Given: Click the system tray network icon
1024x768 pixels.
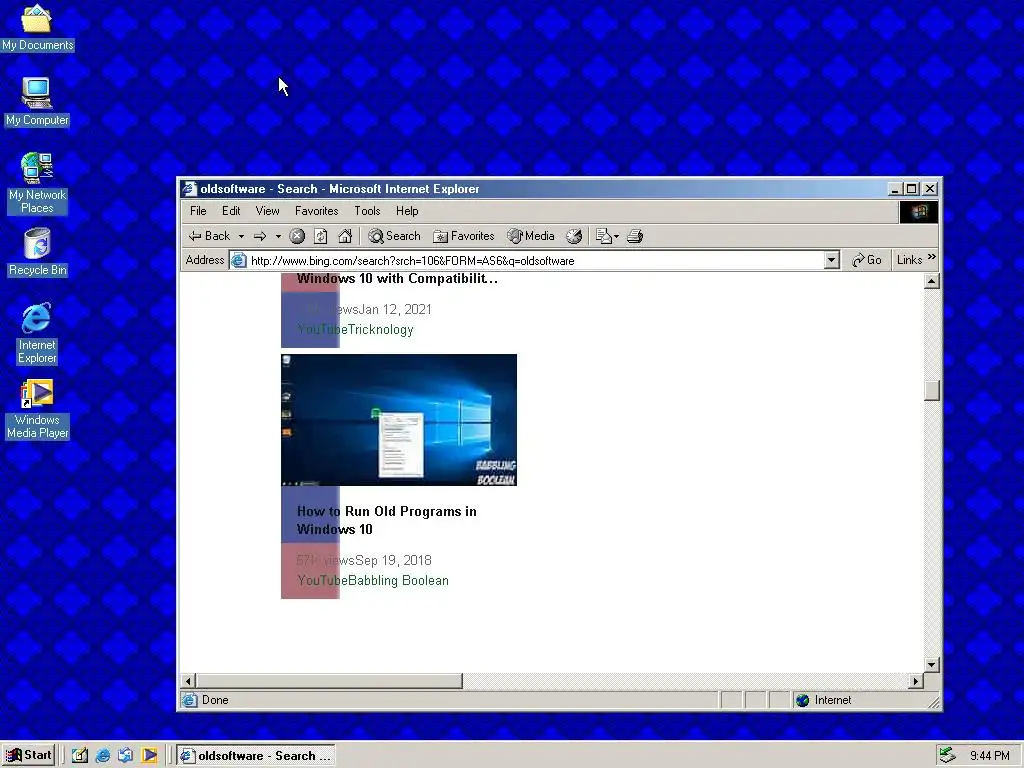Looking at the screenshot, I should 946,756.
